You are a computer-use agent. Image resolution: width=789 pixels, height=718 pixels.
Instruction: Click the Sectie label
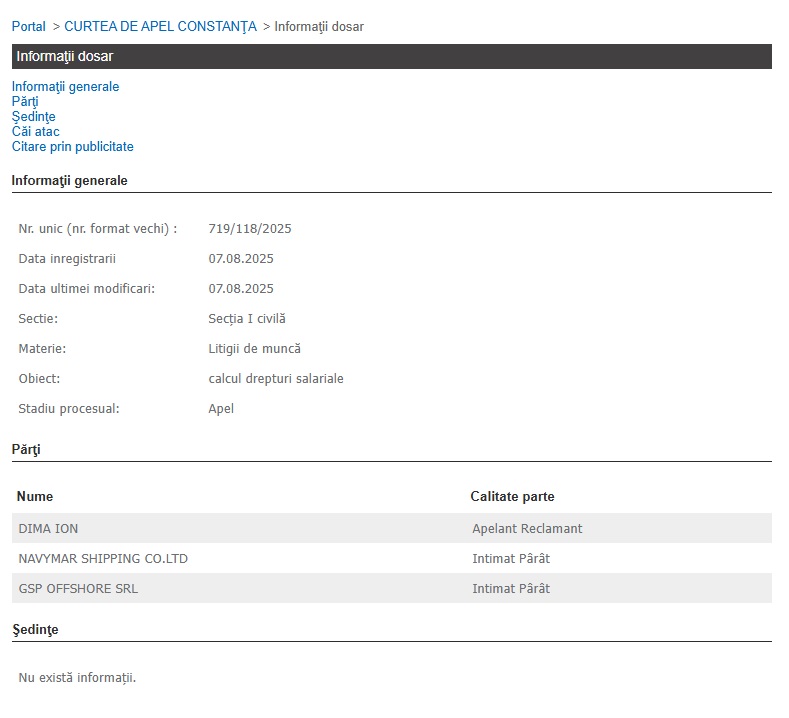pos(38,318)
